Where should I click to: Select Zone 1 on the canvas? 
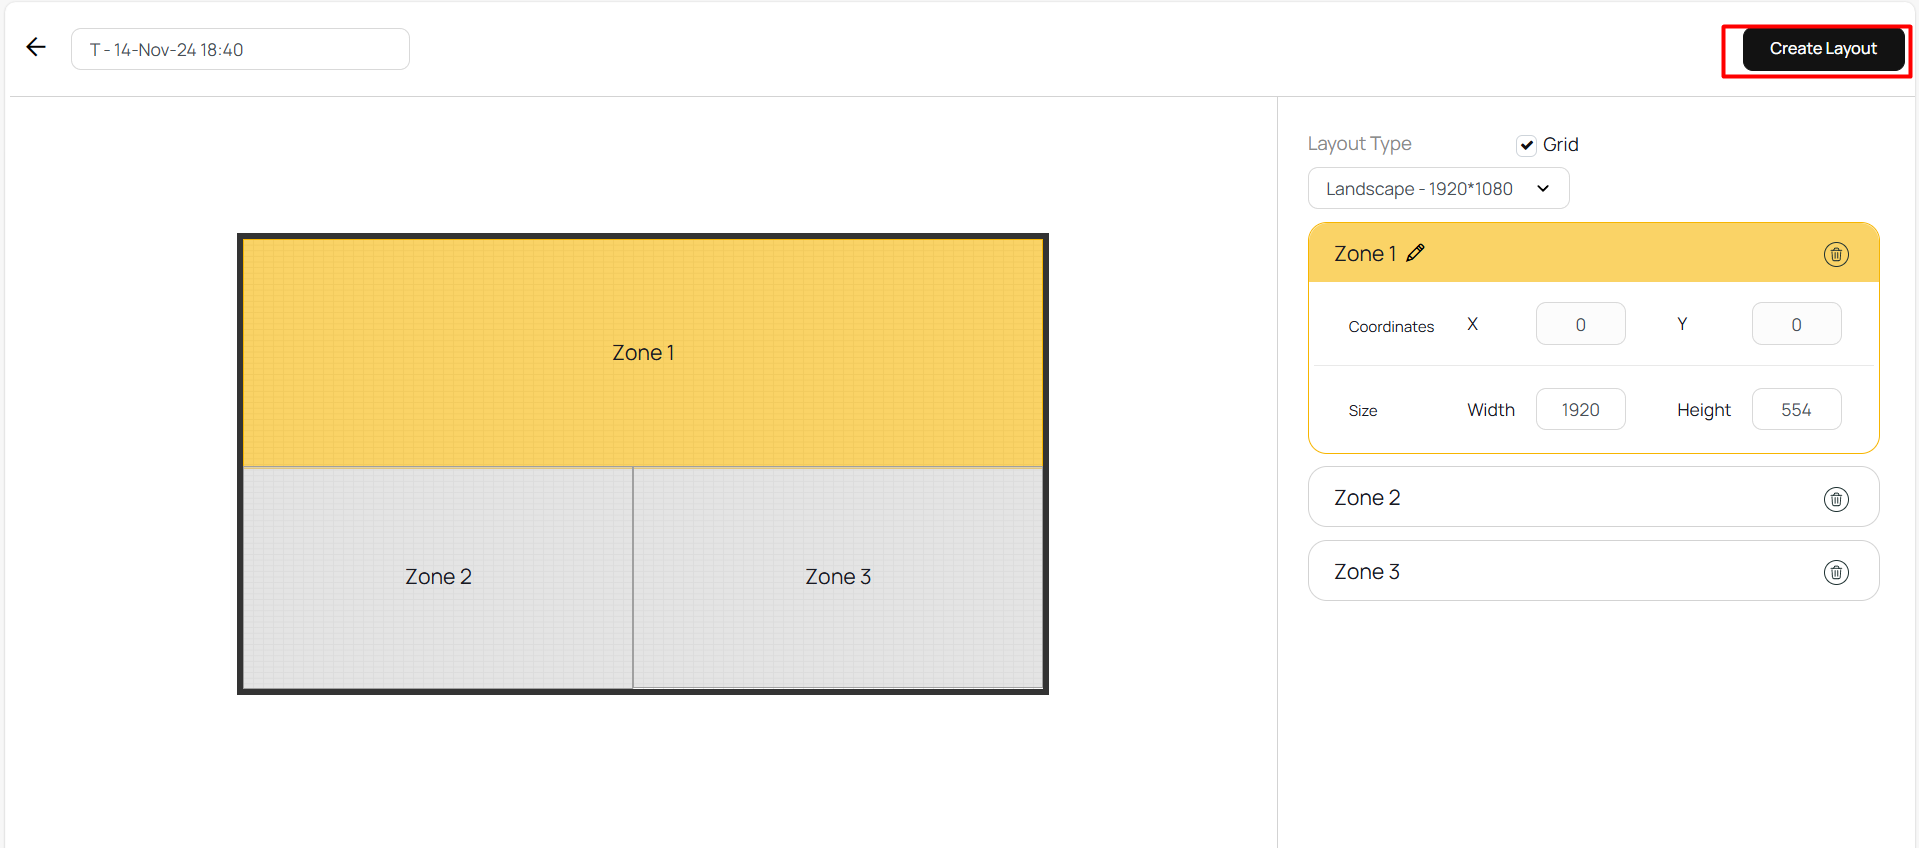[642, 352]
